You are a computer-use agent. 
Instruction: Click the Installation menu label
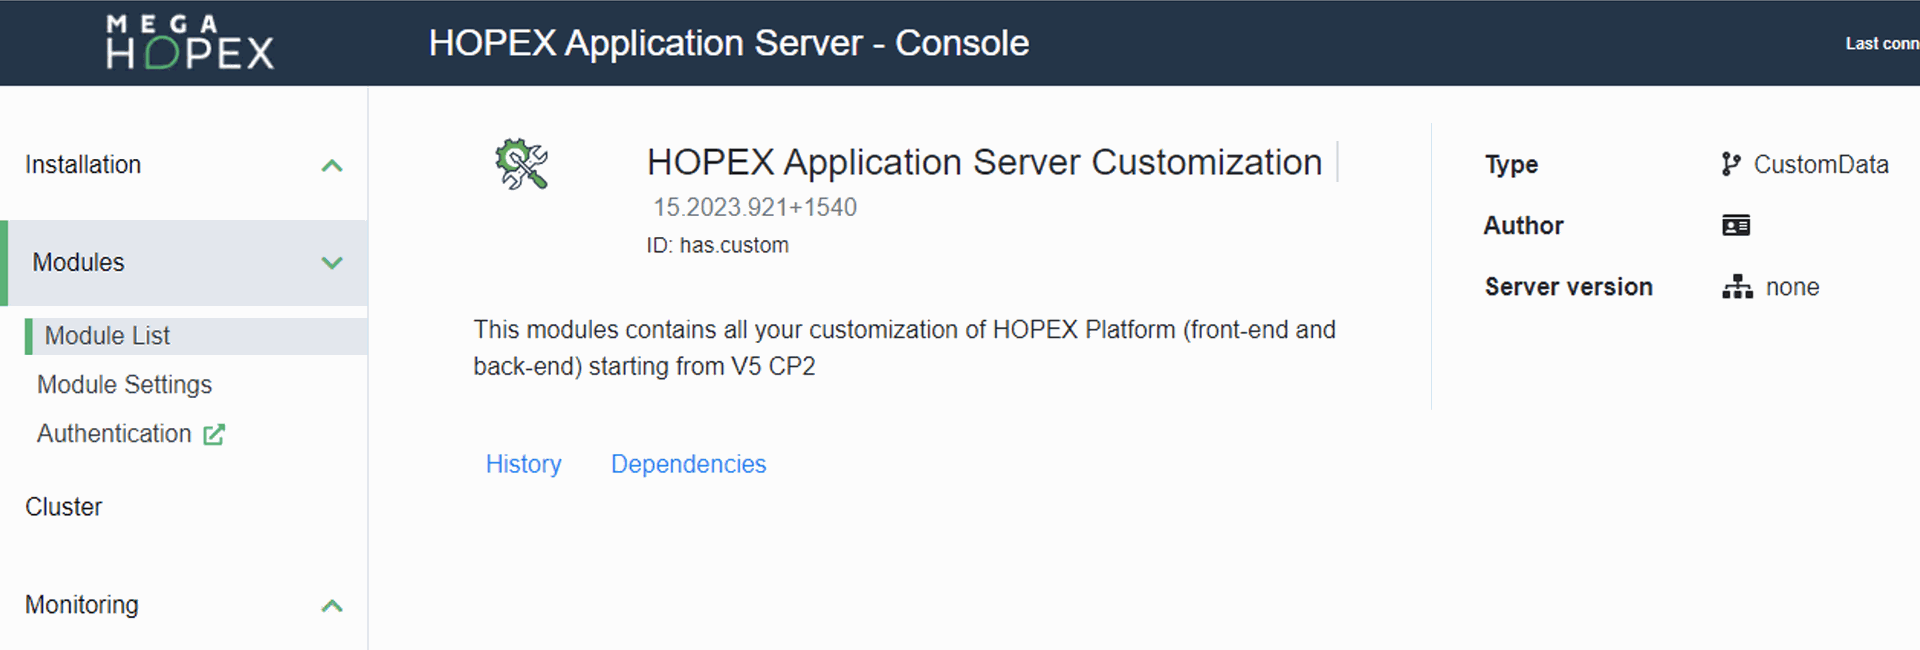(83, 165)
